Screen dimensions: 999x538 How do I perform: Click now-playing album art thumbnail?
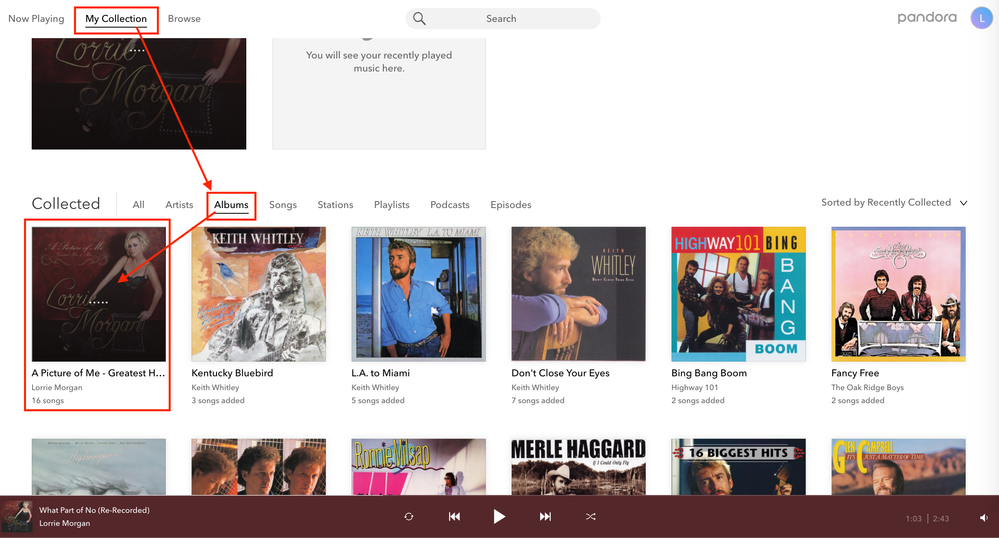tap(17, 516)
